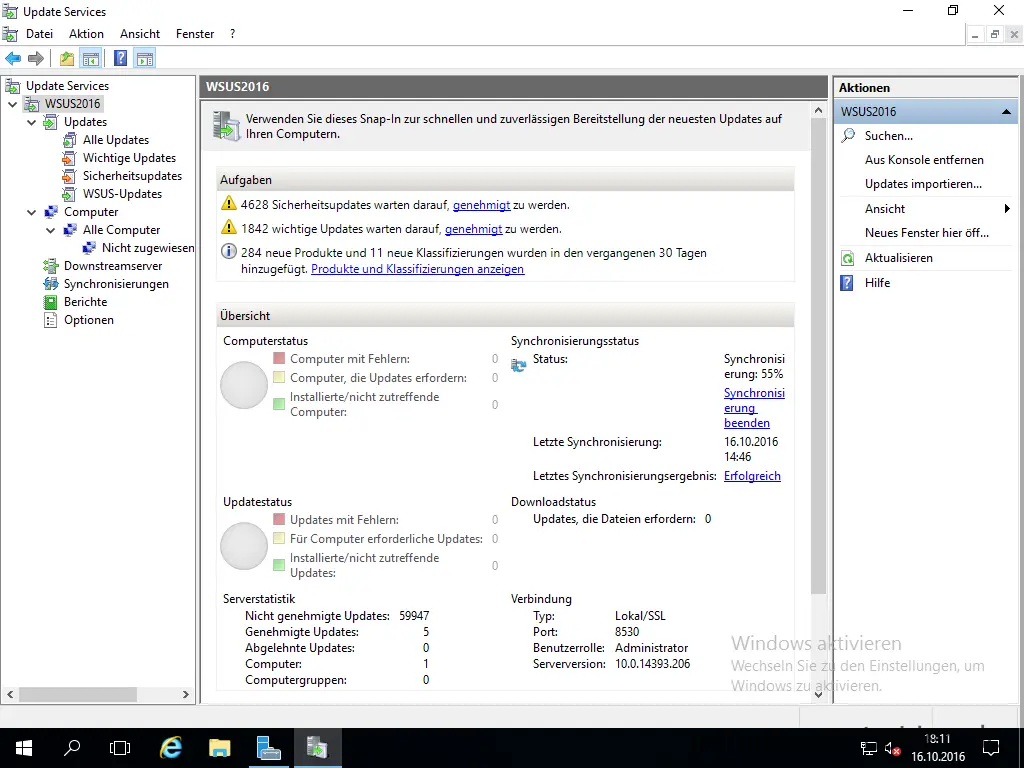Click the Forward arrow toolbar icon

pos(36,59)
